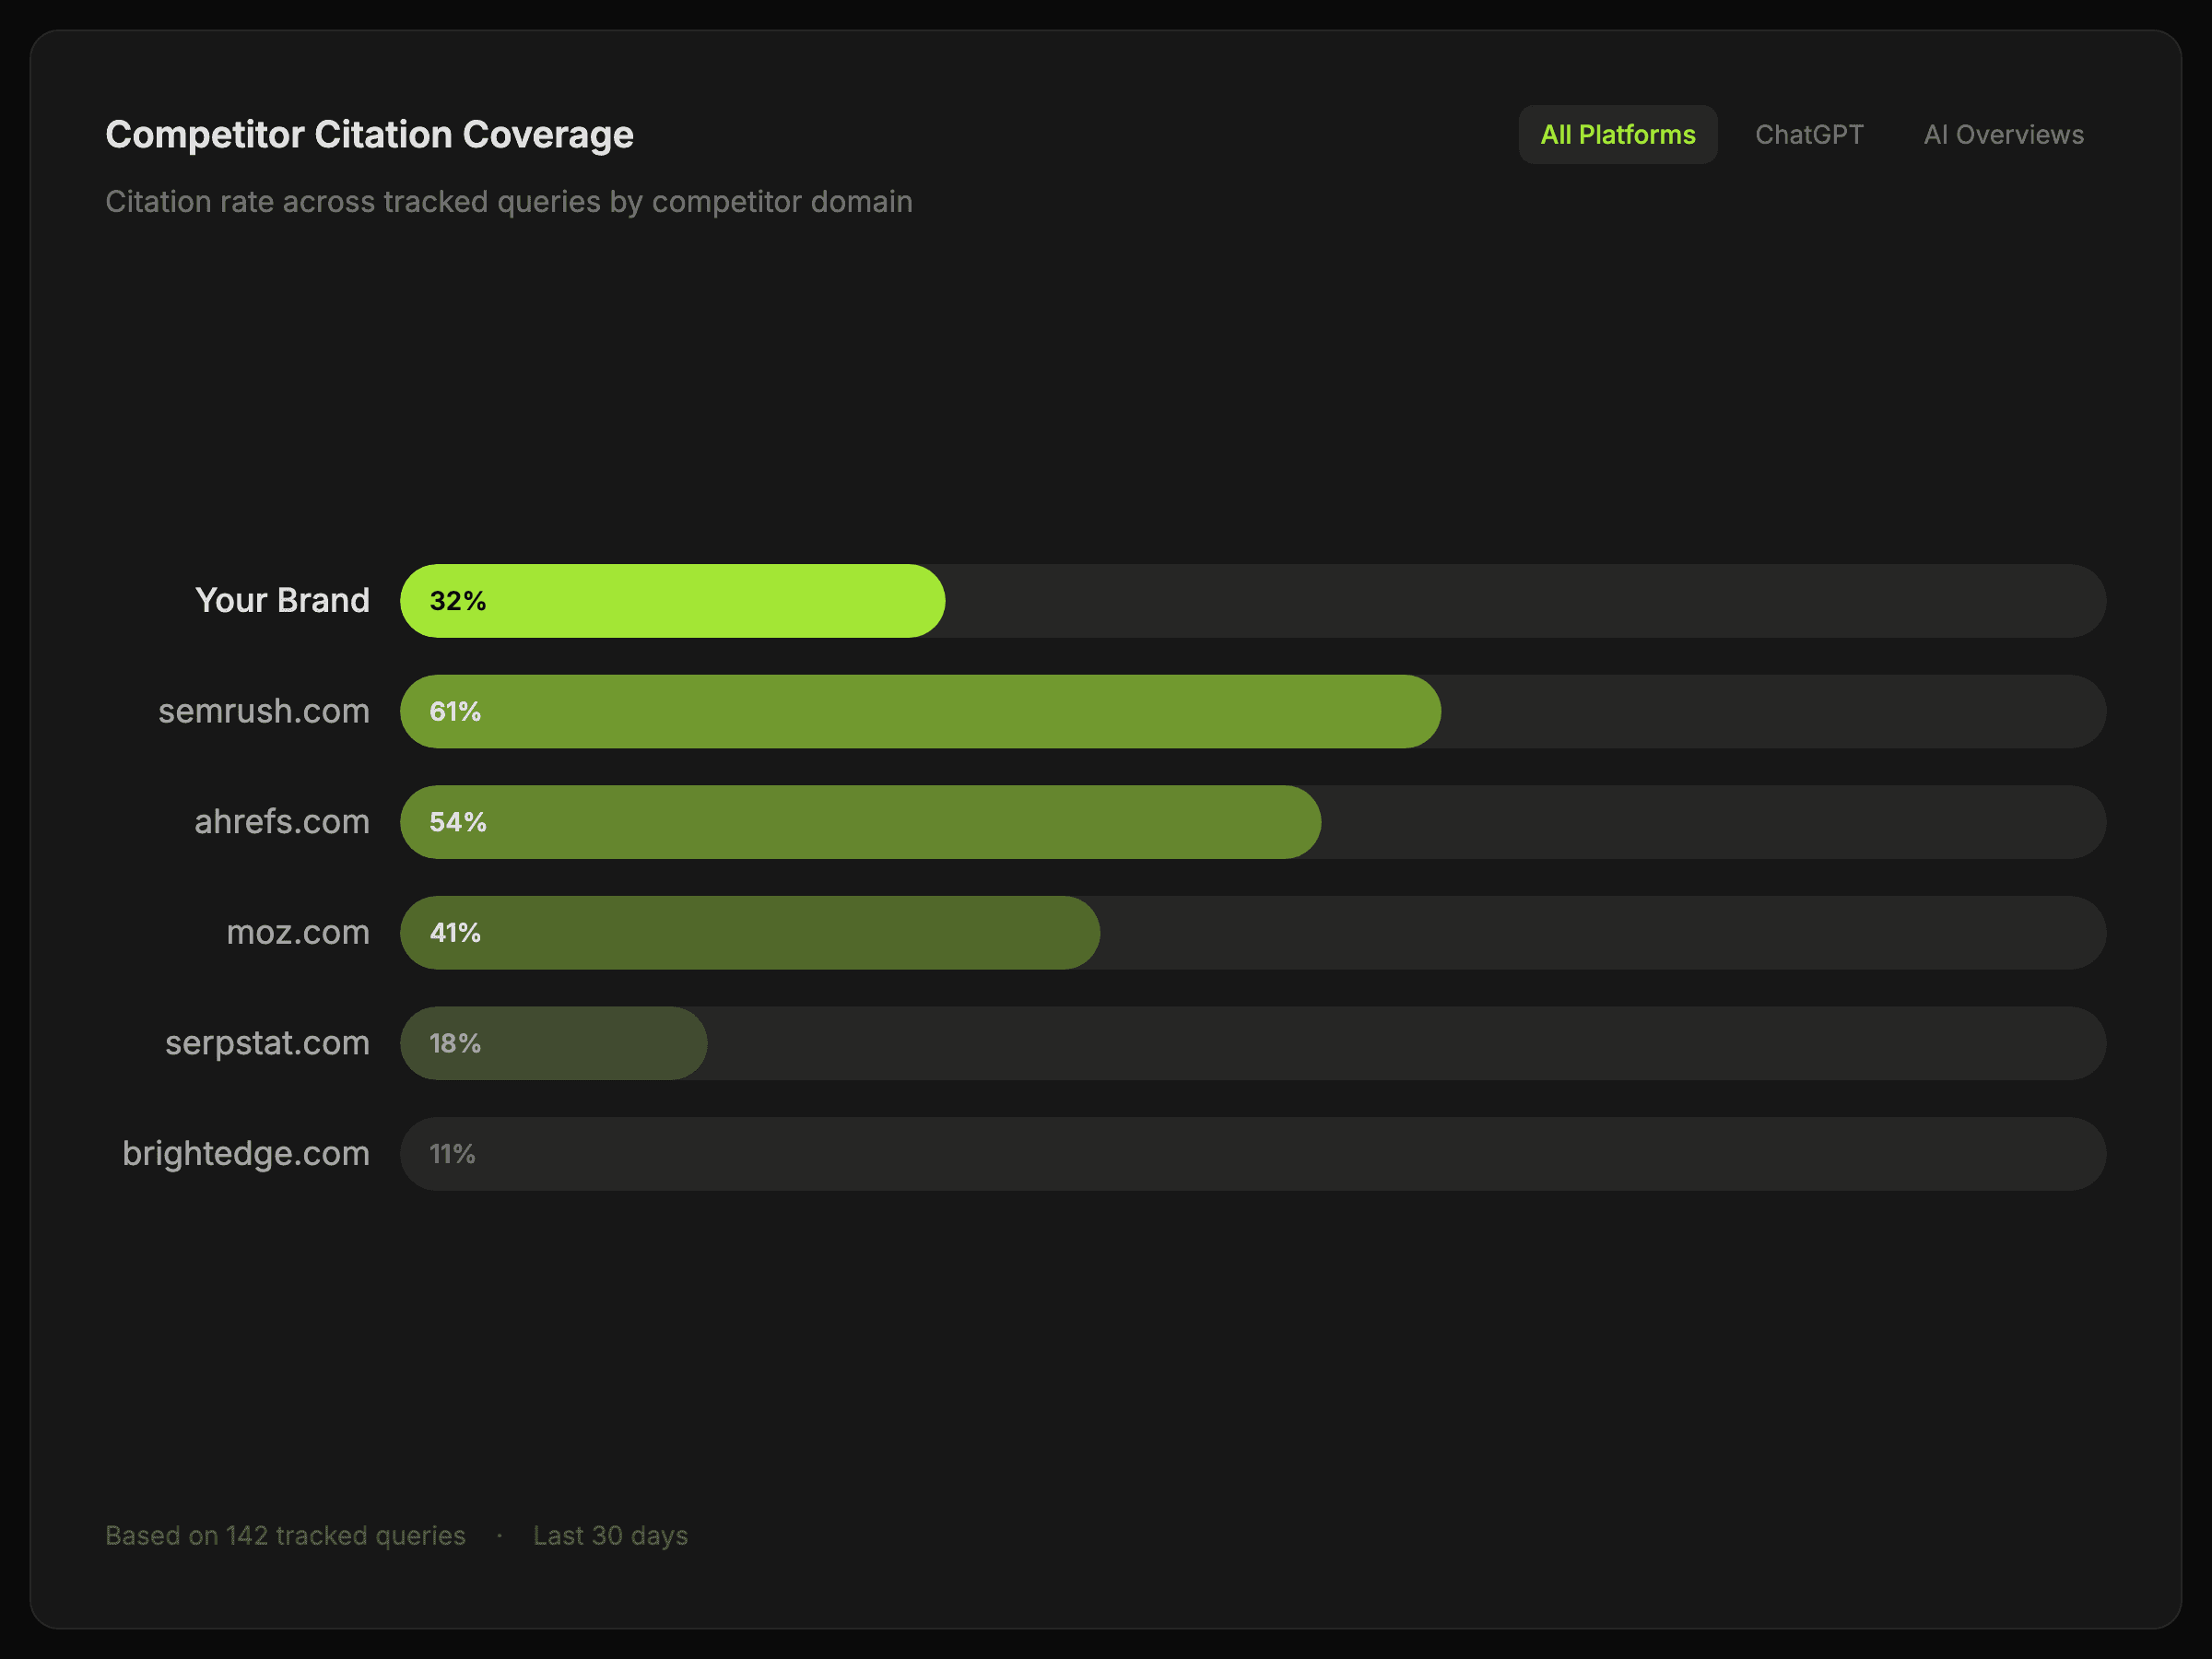
Task: Click the Your Brand 32% bar
Action: pos(672,601)
